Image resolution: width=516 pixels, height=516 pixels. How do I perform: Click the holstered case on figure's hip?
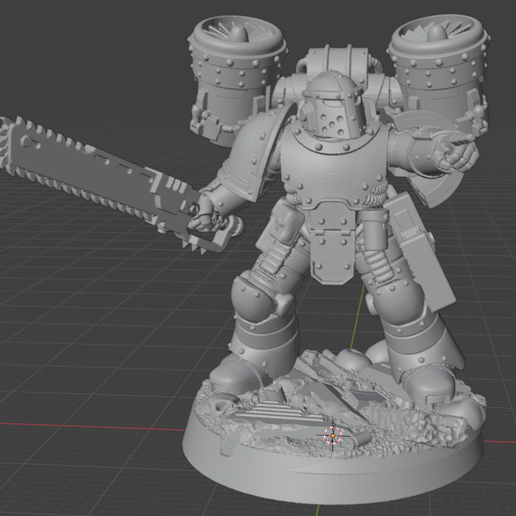[422, 253]
